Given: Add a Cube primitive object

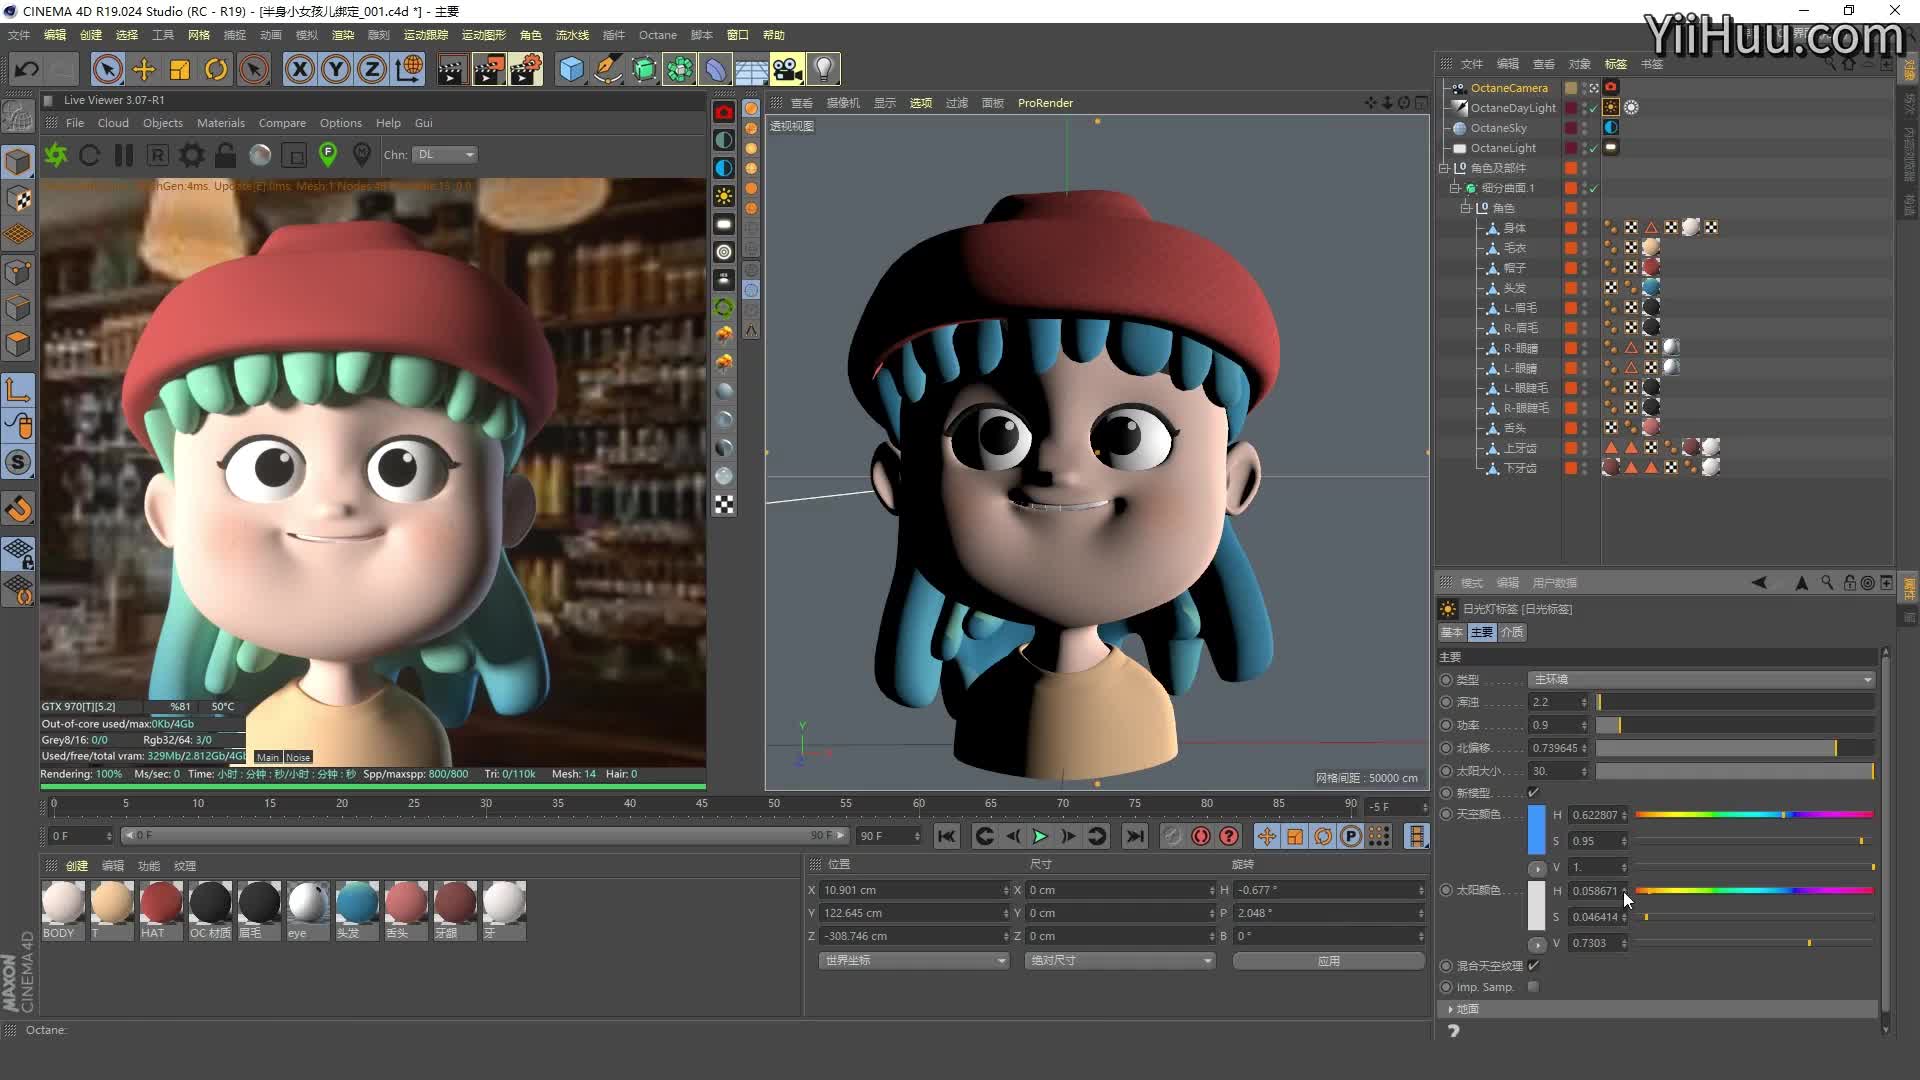Looking at the screenshot, I should pos(571,69).
